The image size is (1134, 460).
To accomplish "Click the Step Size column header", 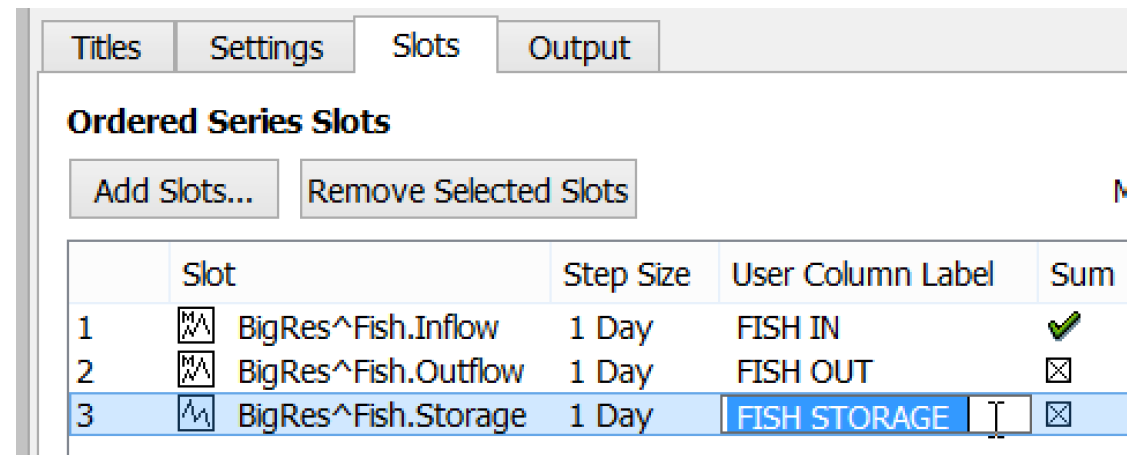I will tap(626, 273).
